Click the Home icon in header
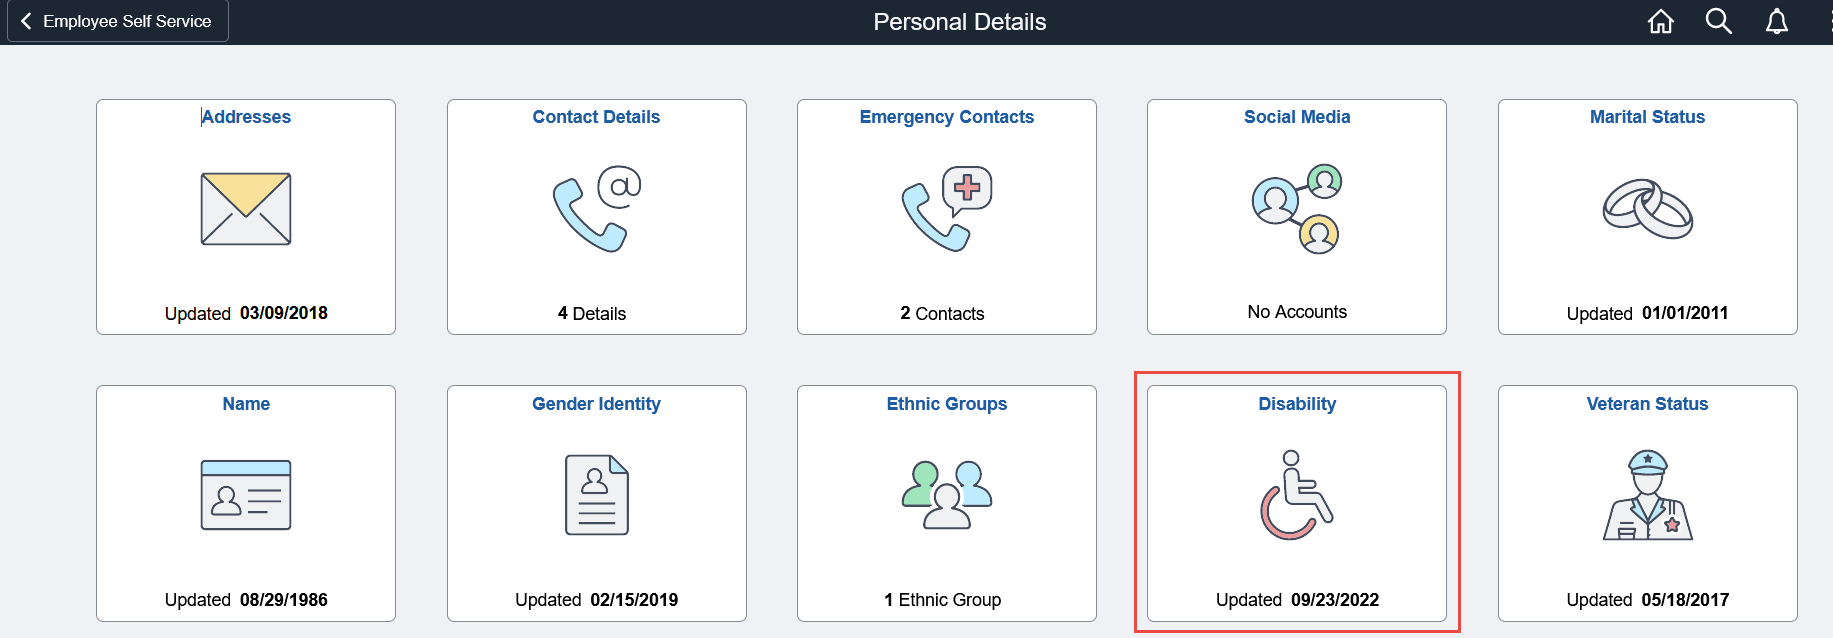Viewport: 1833px width, 638px height. [x=1660, y=21]
